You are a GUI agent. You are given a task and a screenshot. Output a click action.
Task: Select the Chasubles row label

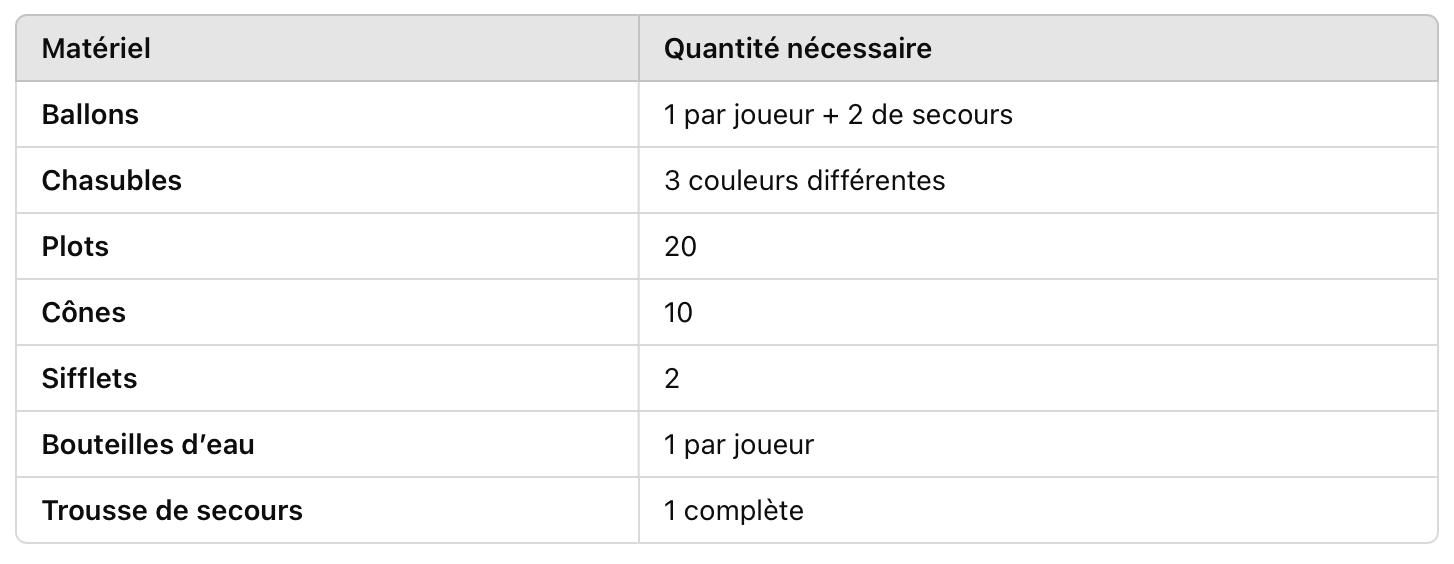click(x=112, y=181)
